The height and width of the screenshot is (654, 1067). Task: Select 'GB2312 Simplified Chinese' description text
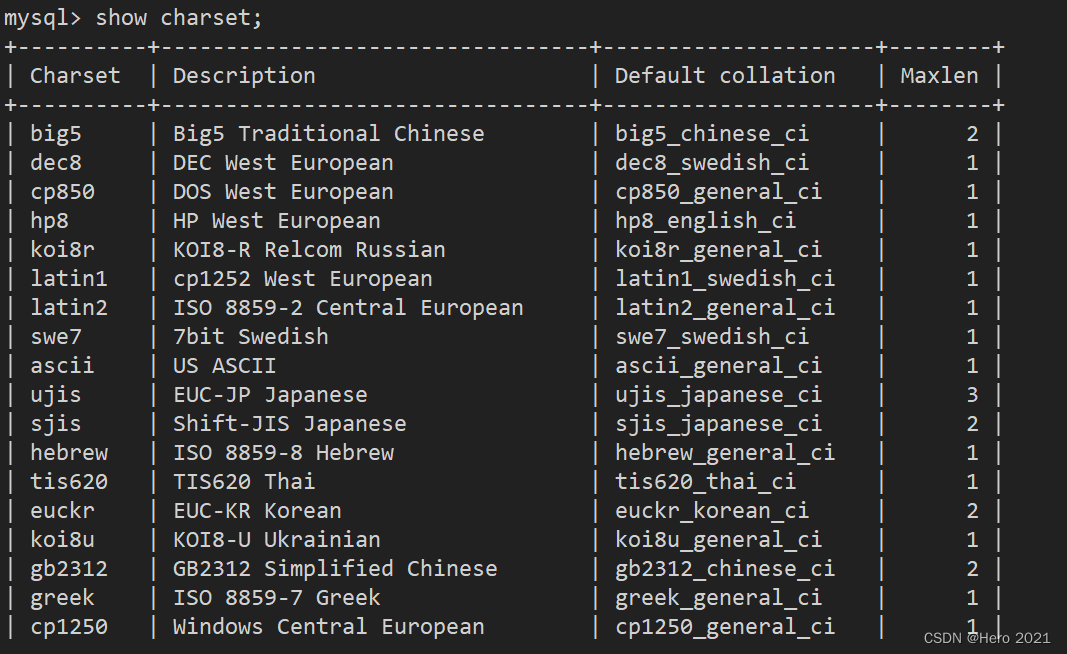(x=335, y=569)
